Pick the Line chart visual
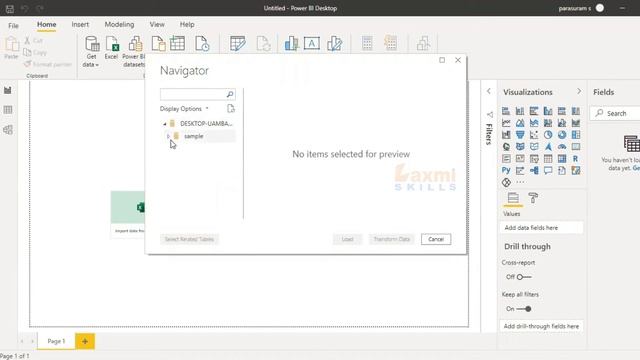 point(506,123)
